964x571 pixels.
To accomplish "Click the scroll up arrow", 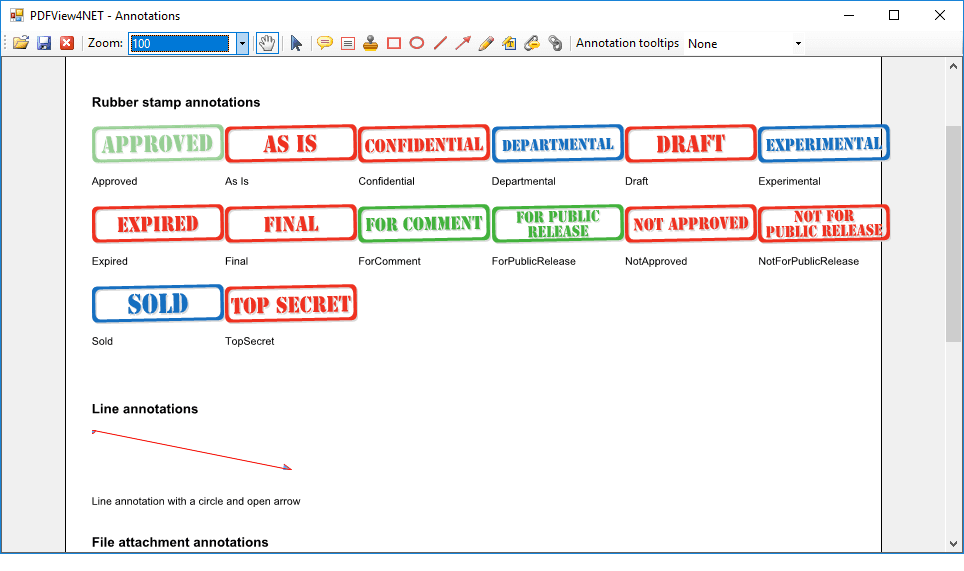I will point(953,66).
